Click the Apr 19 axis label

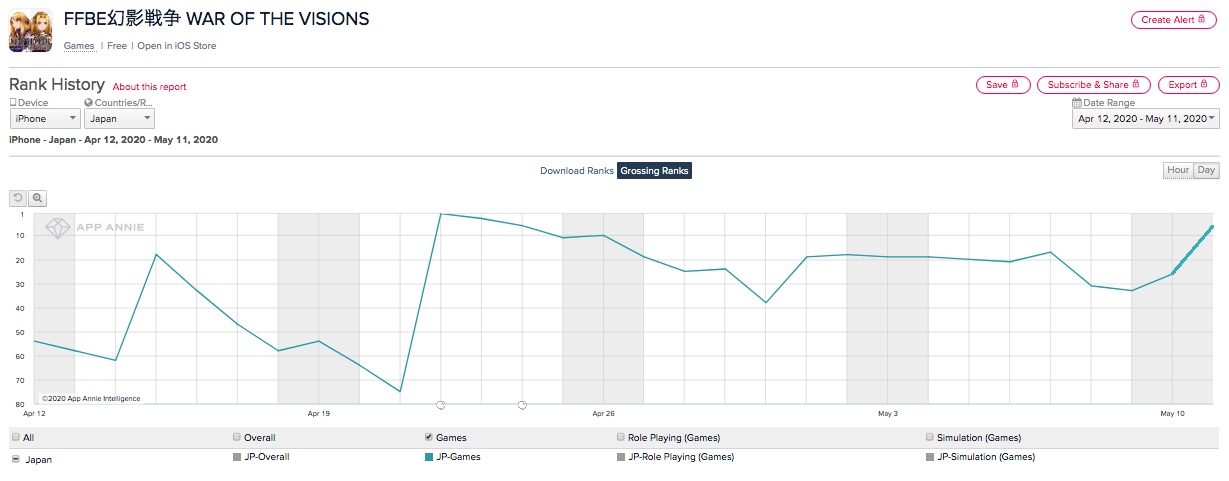pos(318,413)
